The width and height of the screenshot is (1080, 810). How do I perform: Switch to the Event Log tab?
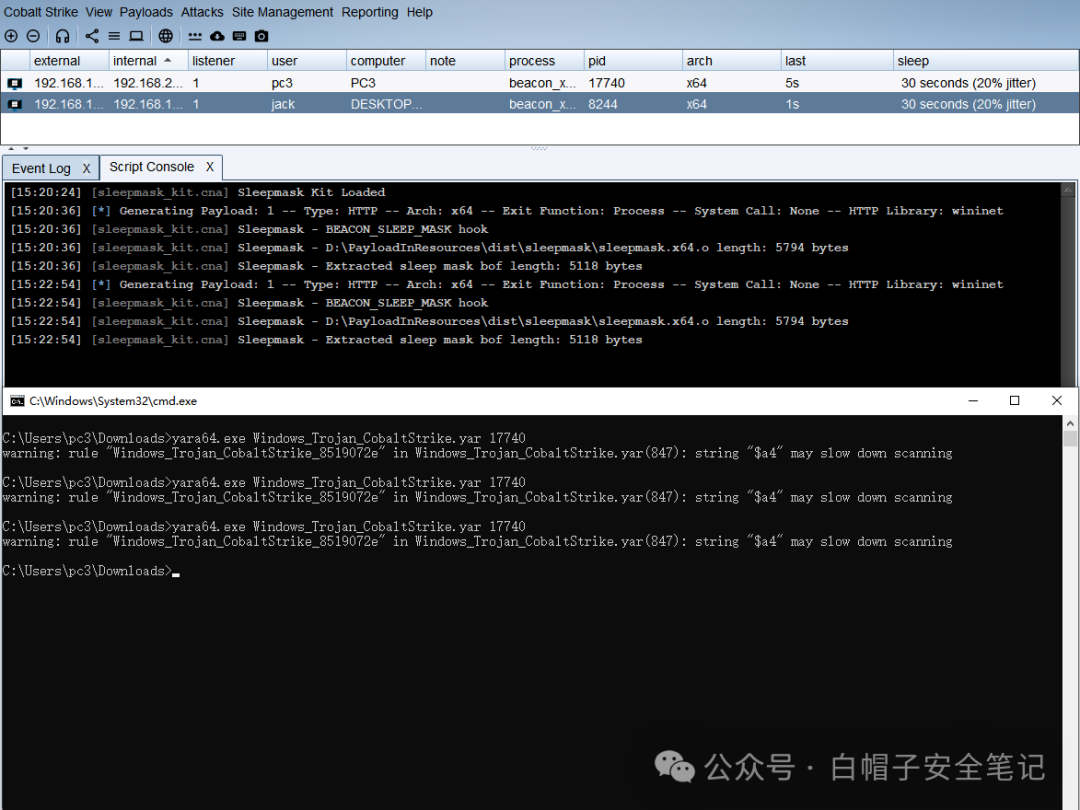point(41,168)
